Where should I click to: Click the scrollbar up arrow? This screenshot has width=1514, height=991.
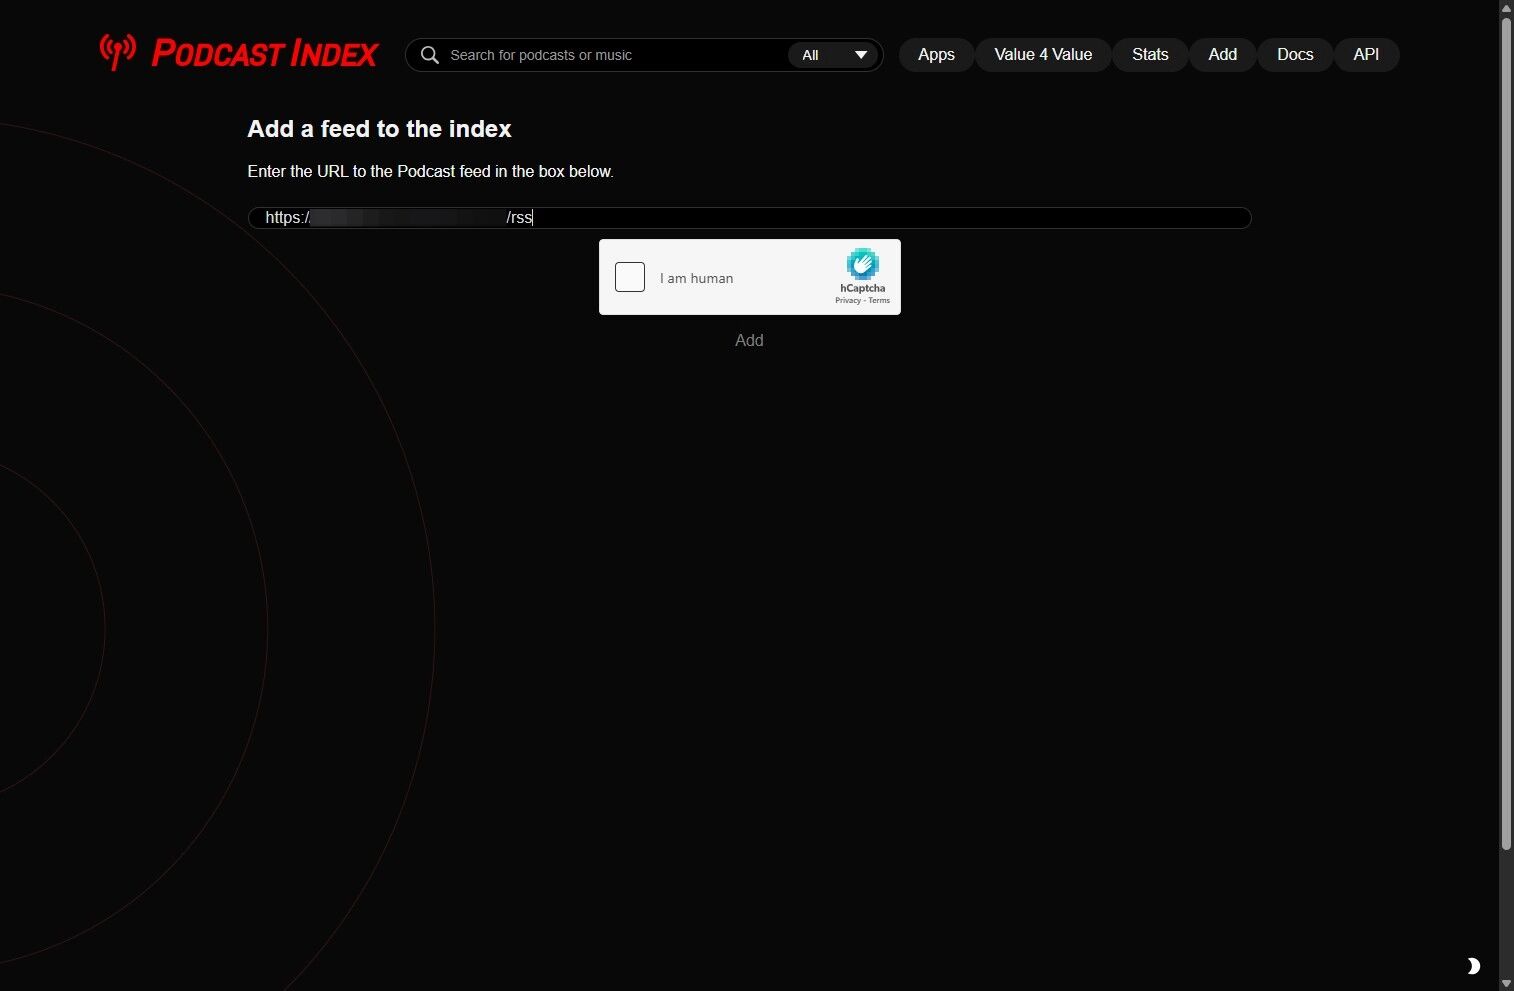coord(1506,8)
